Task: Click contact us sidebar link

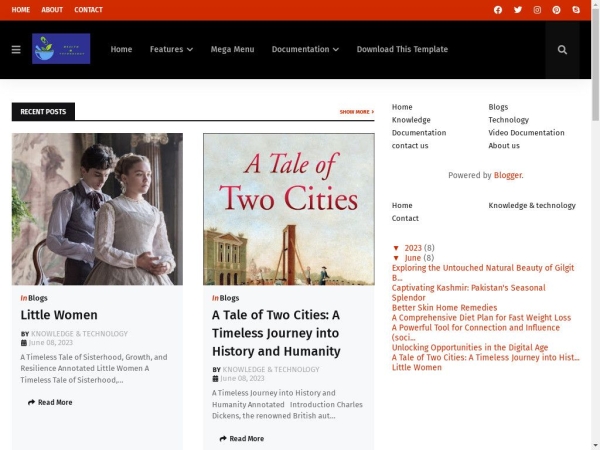Action: 410,146
